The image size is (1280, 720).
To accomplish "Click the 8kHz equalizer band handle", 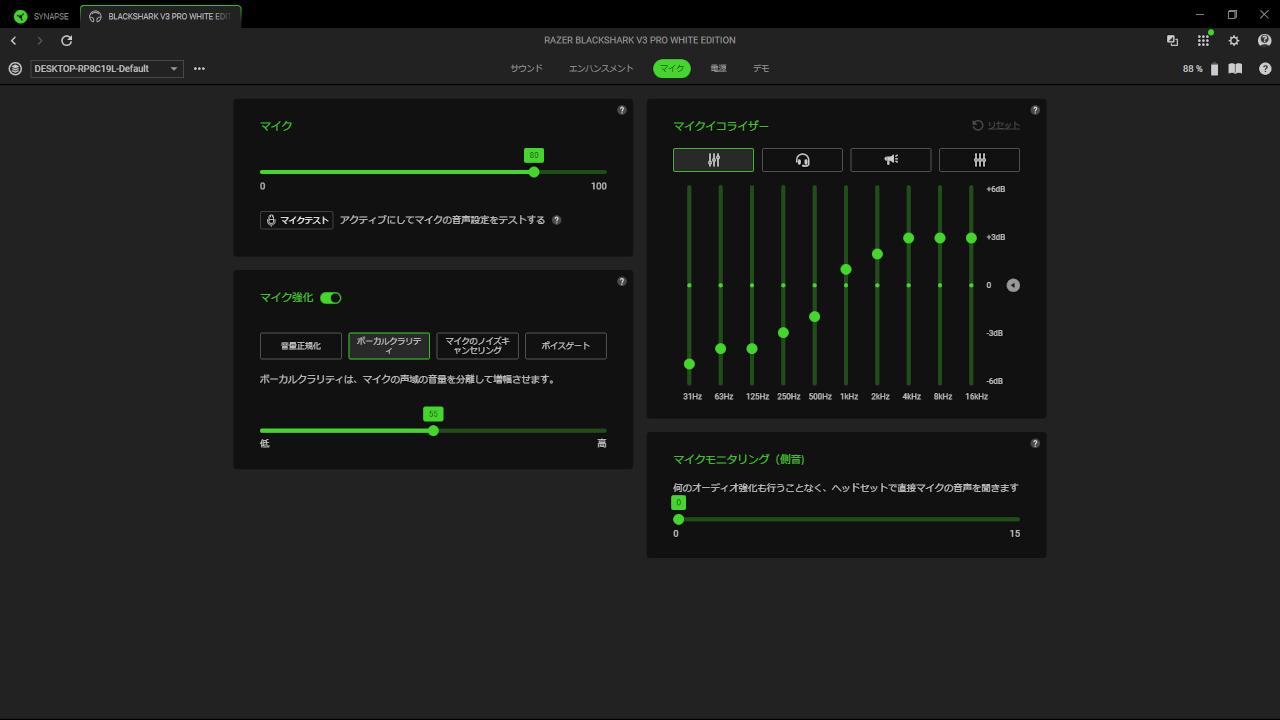I will 940,238.
